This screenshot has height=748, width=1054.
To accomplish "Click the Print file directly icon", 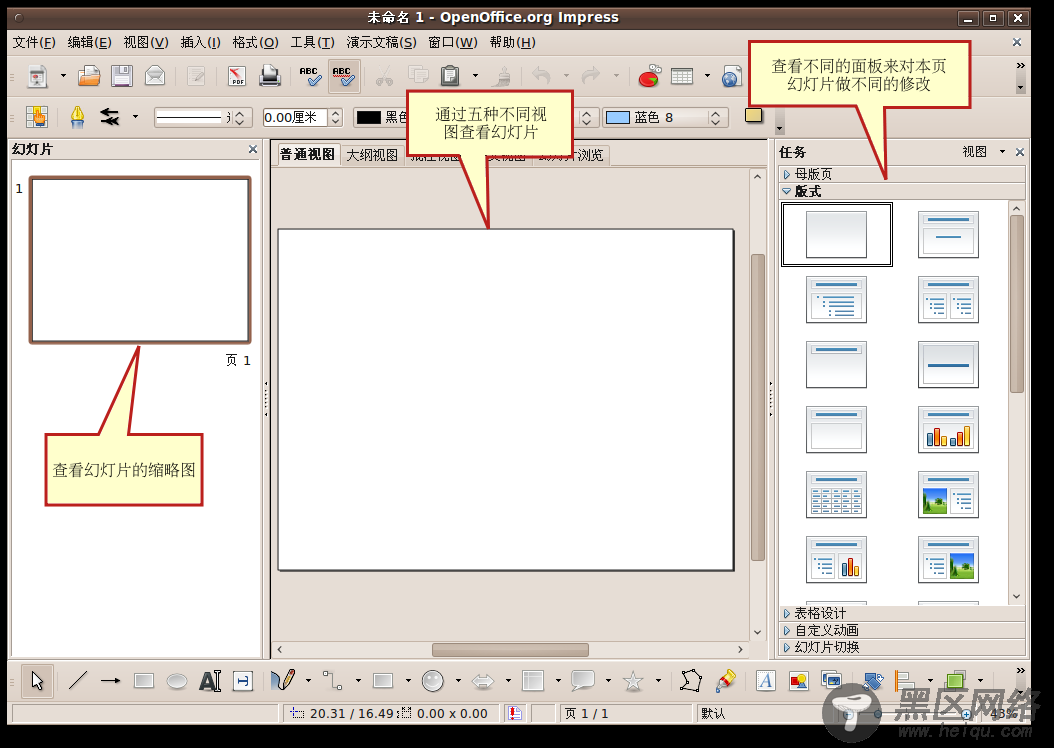I will [x=270, y=76].
